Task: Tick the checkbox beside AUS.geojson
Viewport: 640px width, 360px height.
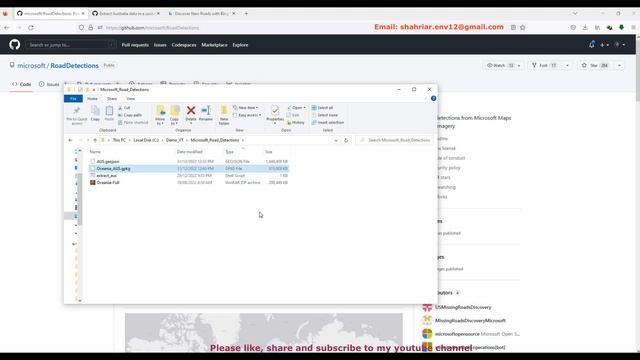Action: click(x=93, y=162)
